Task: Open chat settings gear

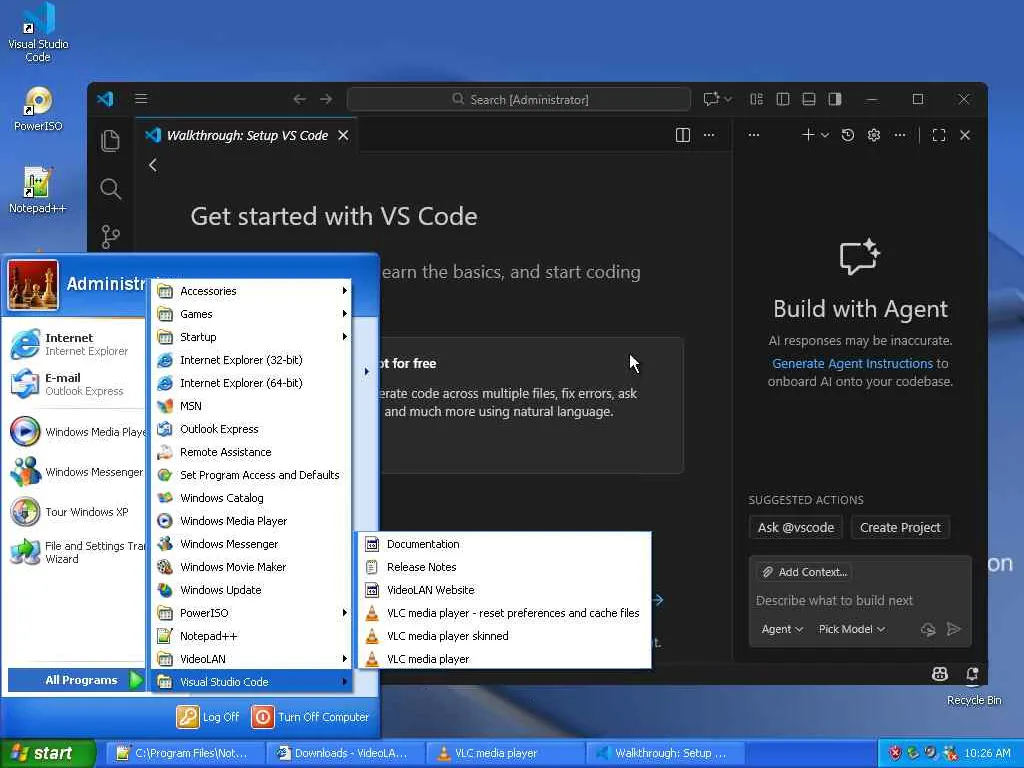Action: tap(874, 135)
